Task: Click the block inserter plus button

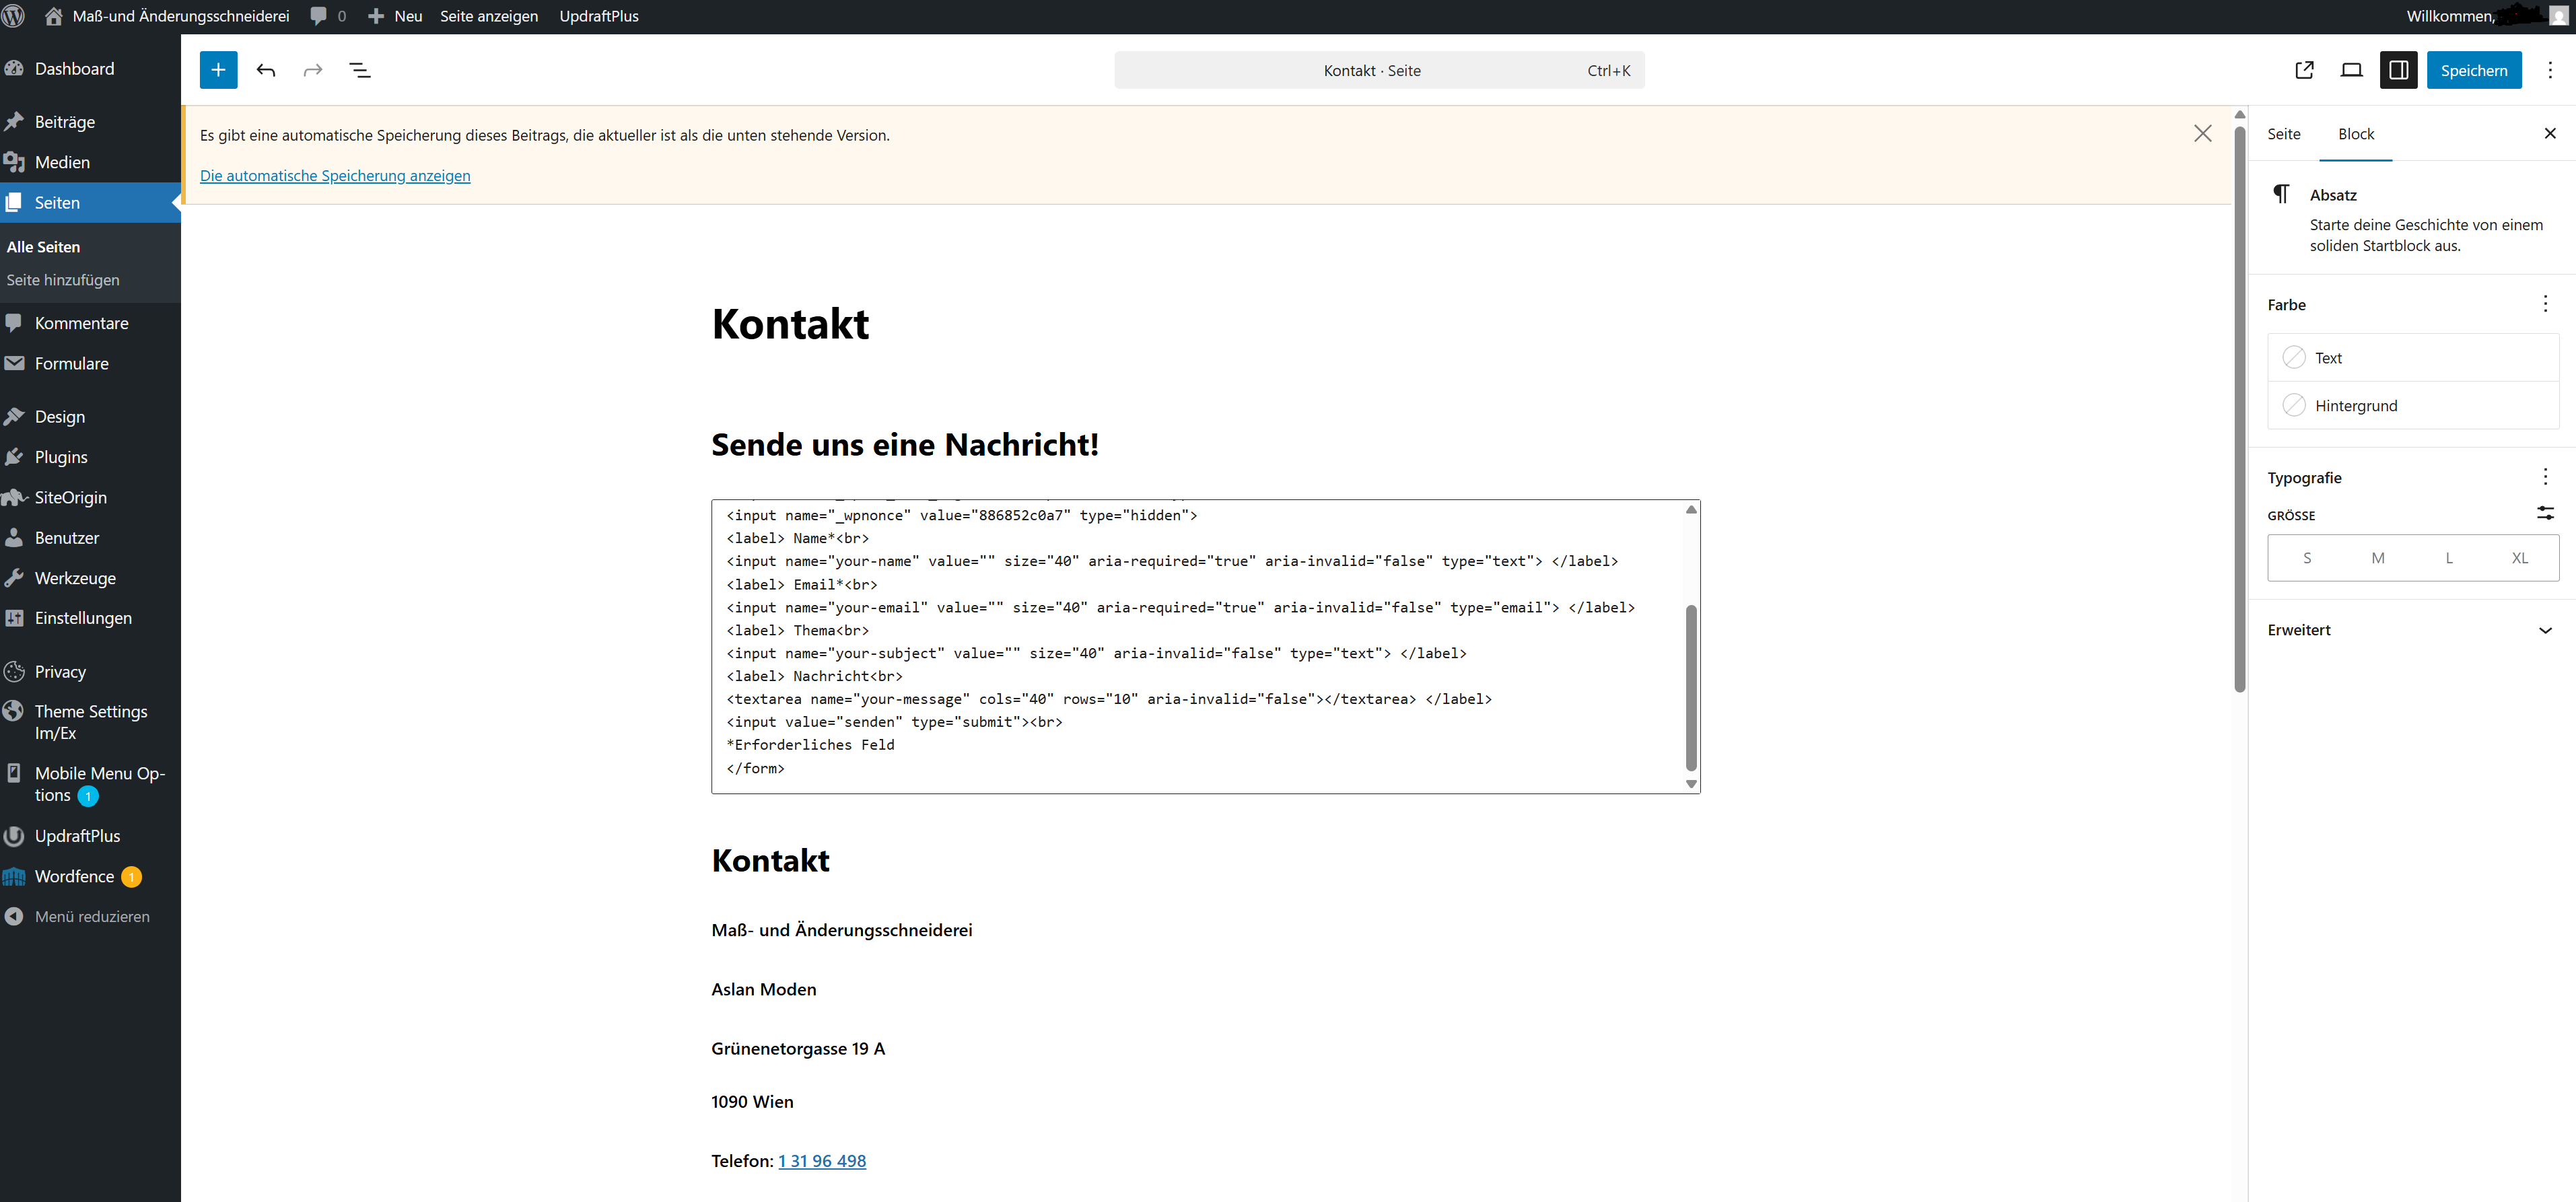Action: pos(218,70)
